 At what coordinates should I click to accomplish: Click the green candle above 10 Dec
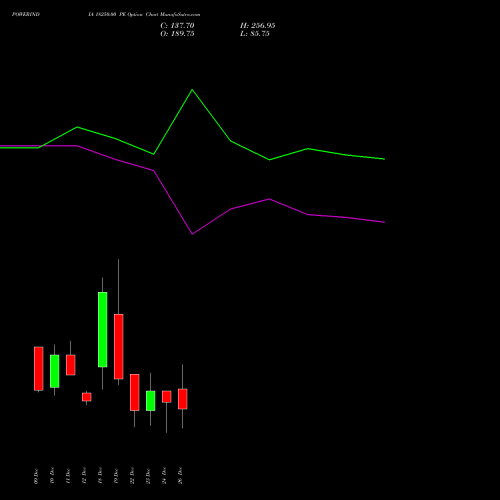(x=55, y=371)
